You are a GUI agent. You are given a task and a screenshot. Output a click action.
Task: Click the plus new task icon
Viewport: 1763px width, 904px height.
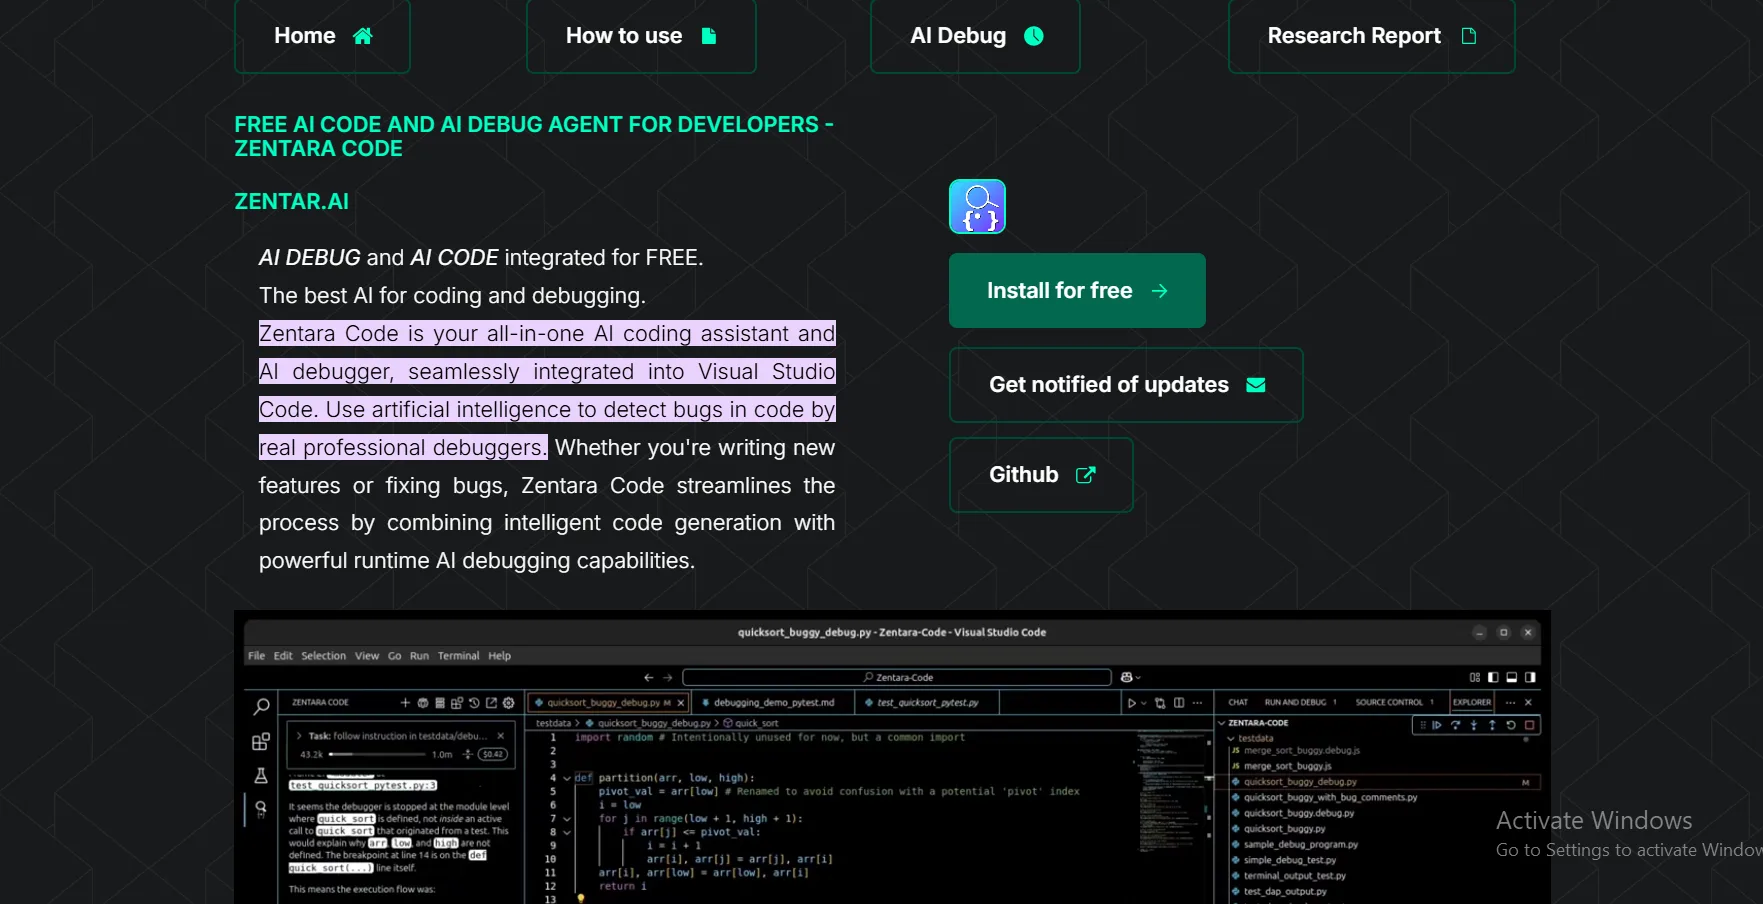click(x=405, y=703)
